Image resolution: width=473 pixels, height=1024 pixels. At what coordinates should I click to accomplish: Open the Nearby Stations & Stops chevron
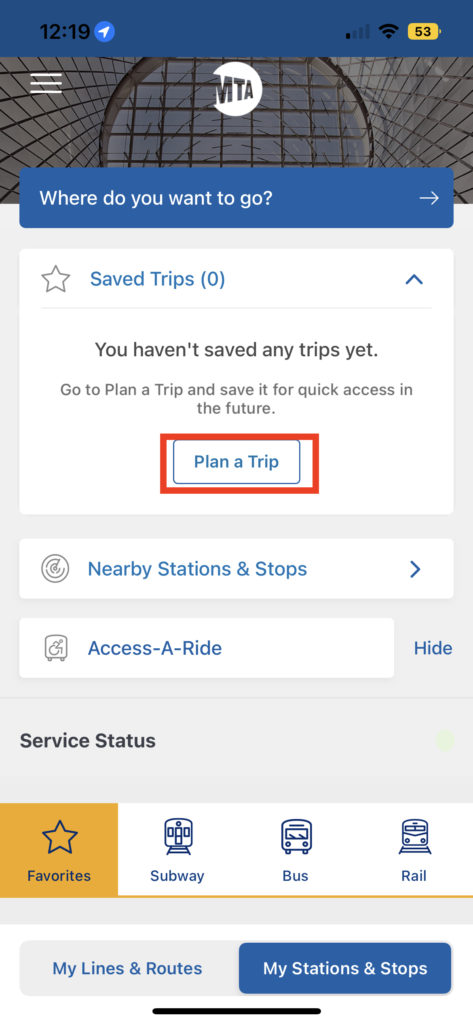415,569
